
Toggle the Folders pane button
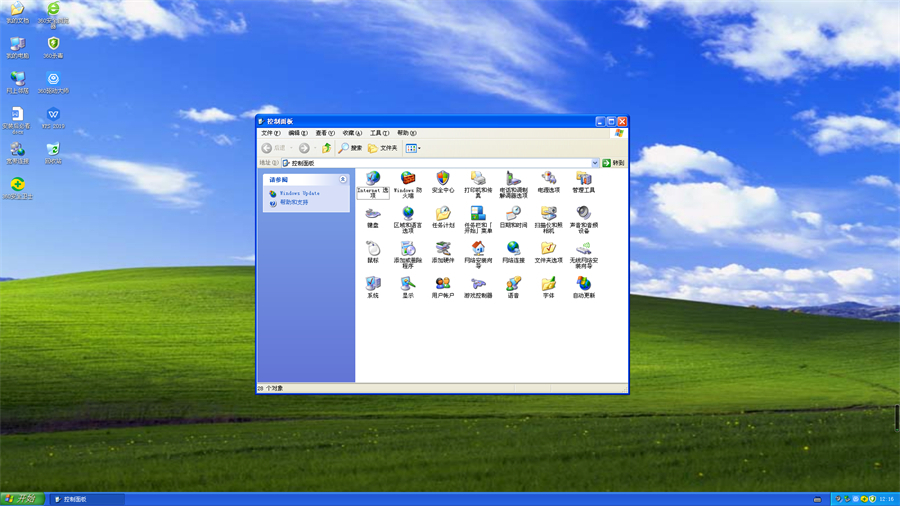coord(382,148)
